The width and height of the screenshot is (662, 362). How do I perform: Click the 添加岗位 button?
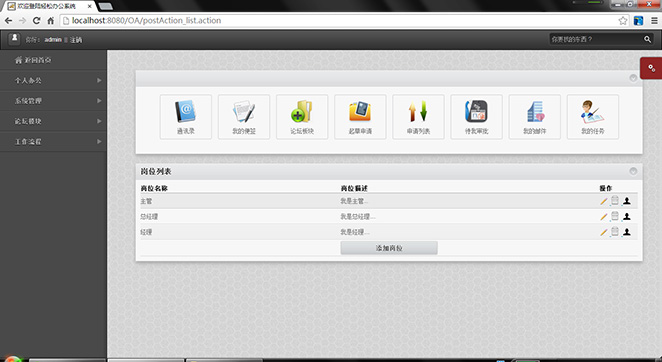(389, 248)
